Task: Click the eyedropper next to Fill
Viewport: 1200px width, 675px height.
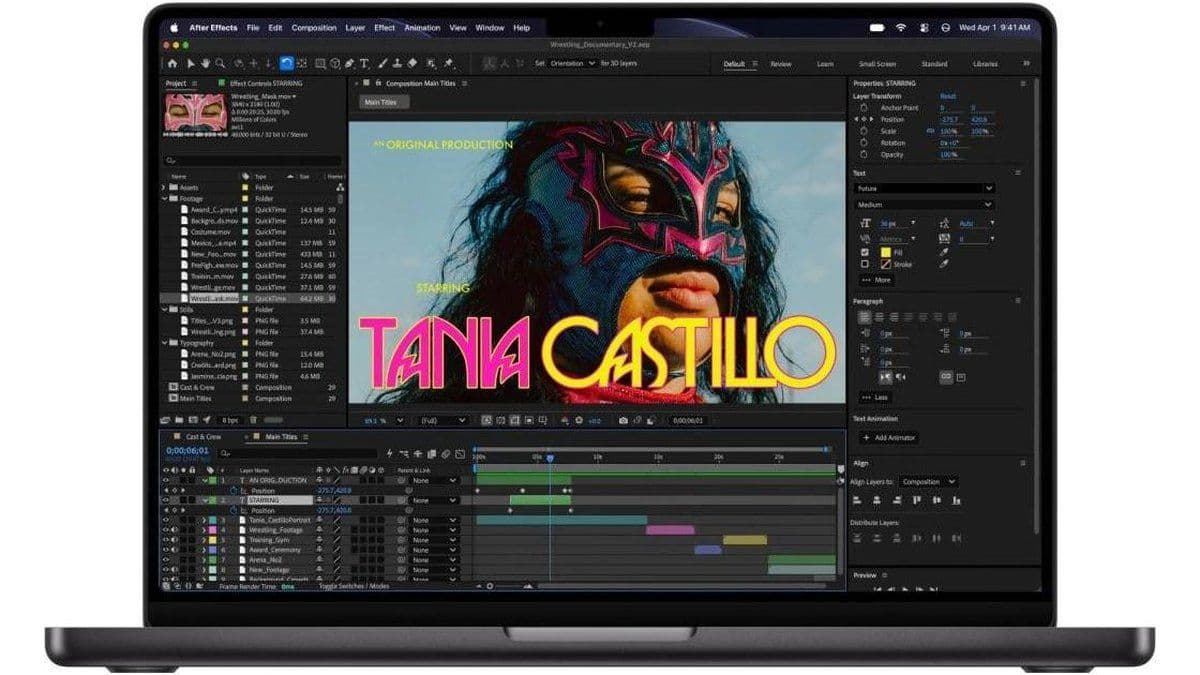Action: coord(942,253)
